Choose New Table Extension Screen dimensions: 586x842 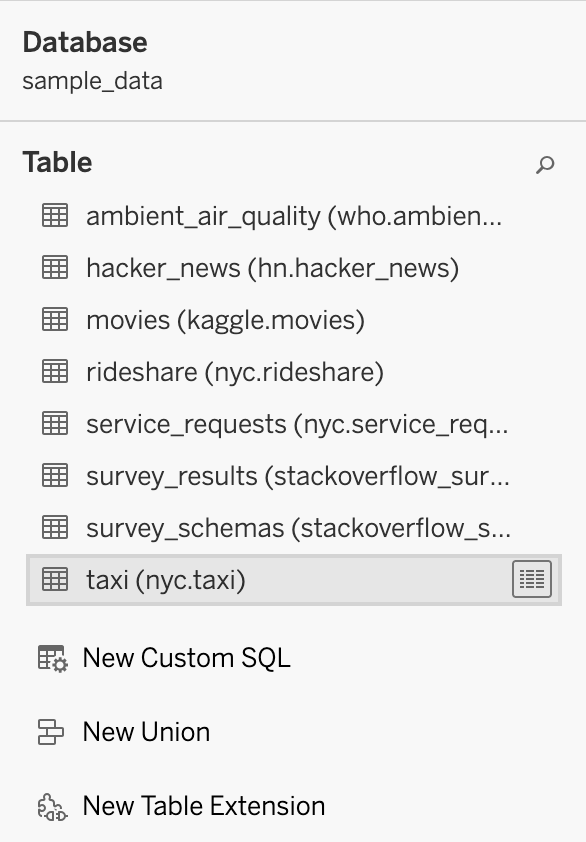[204, 807]
